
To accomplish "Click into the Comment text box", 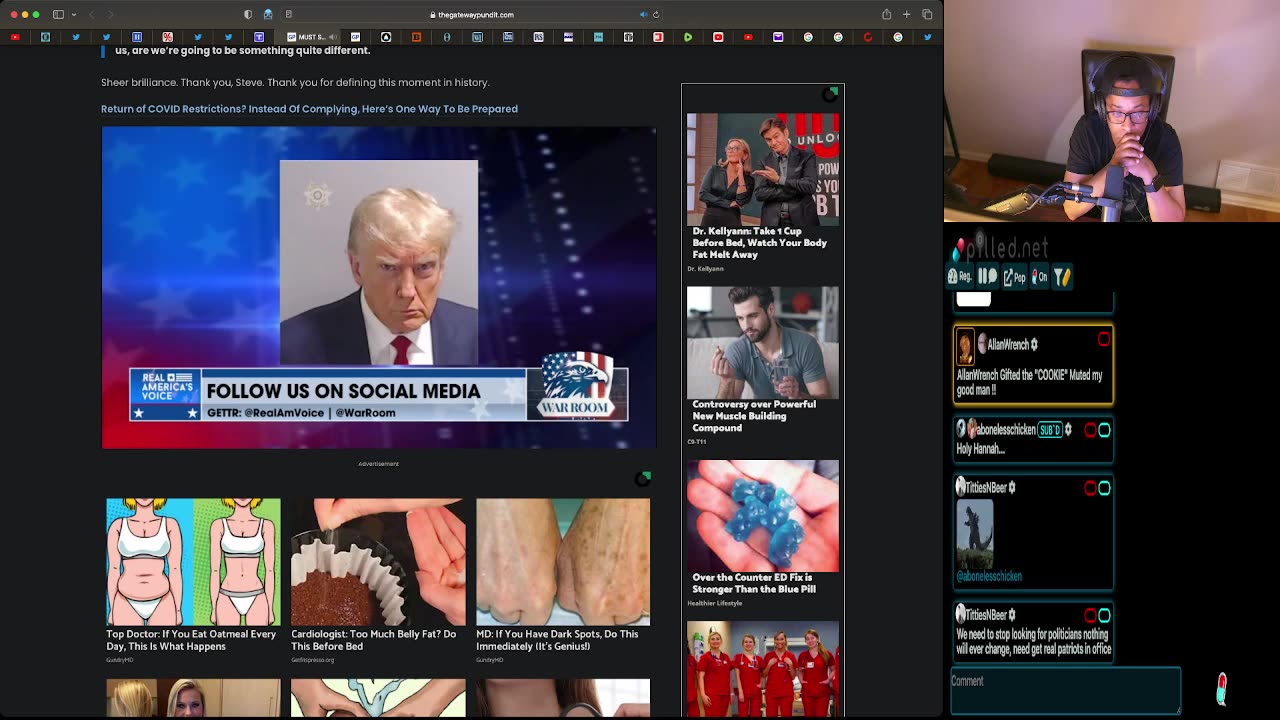I will click(x=1066, y=691).
